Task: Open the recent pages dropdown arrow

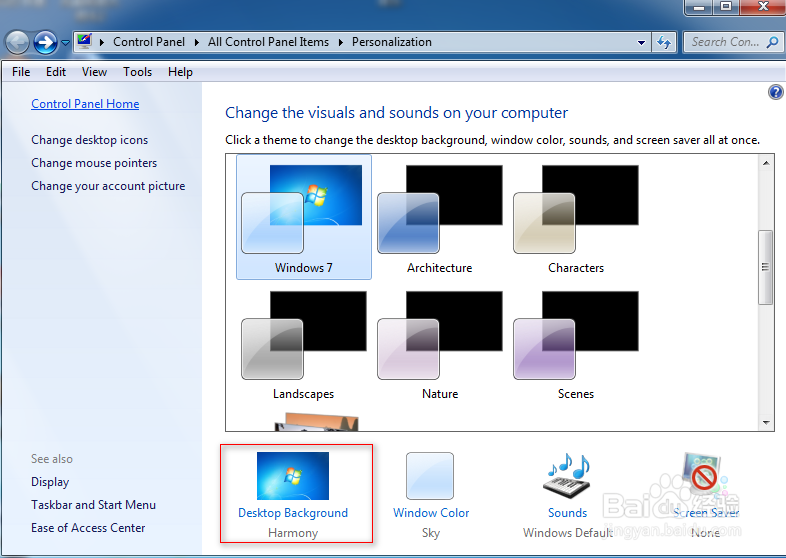Action: click(65, 43)
